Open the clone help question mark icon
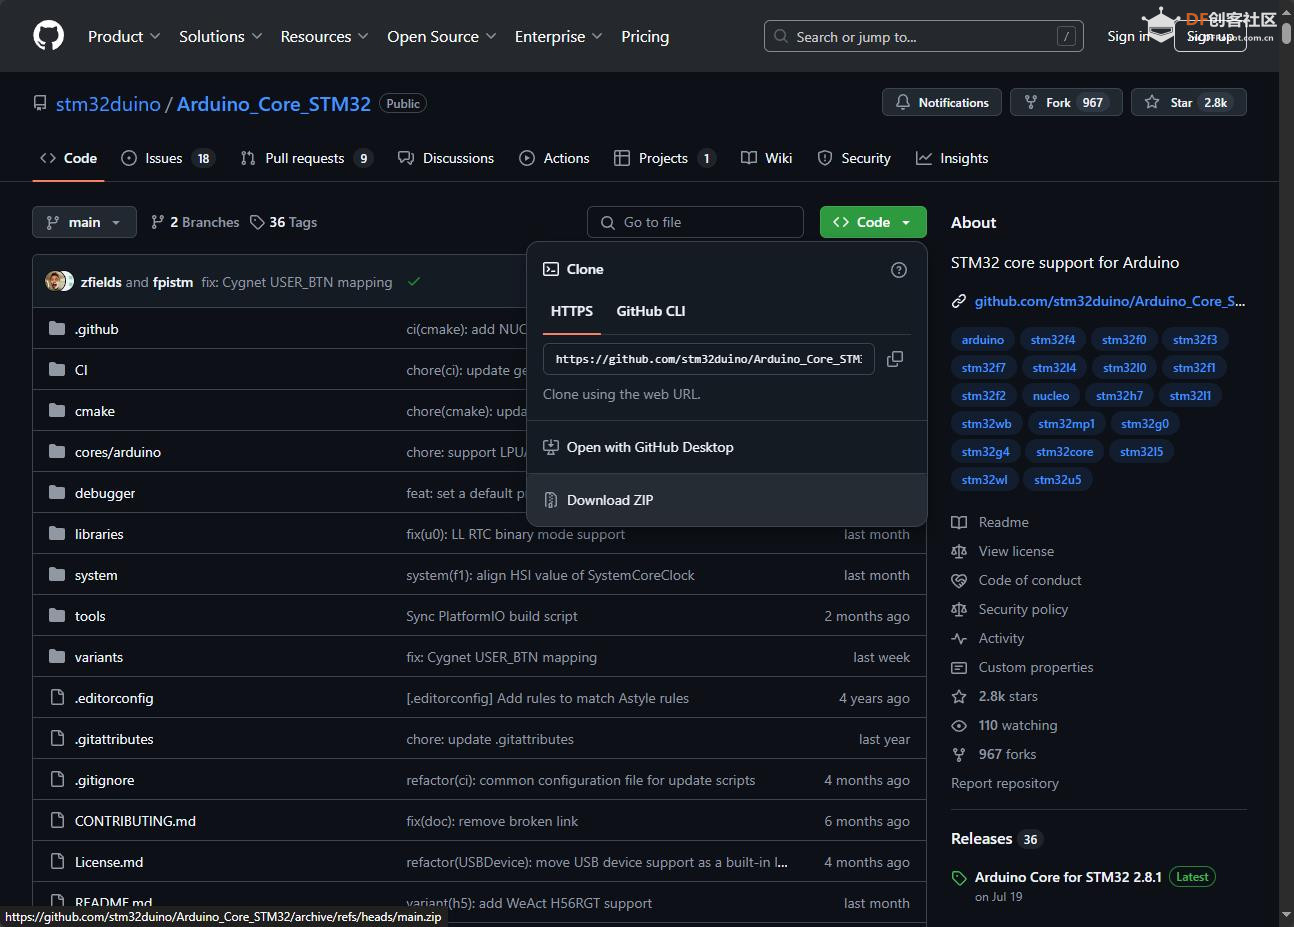The height and width of the screenshot is (927, 1294). (x=899, y=270)
